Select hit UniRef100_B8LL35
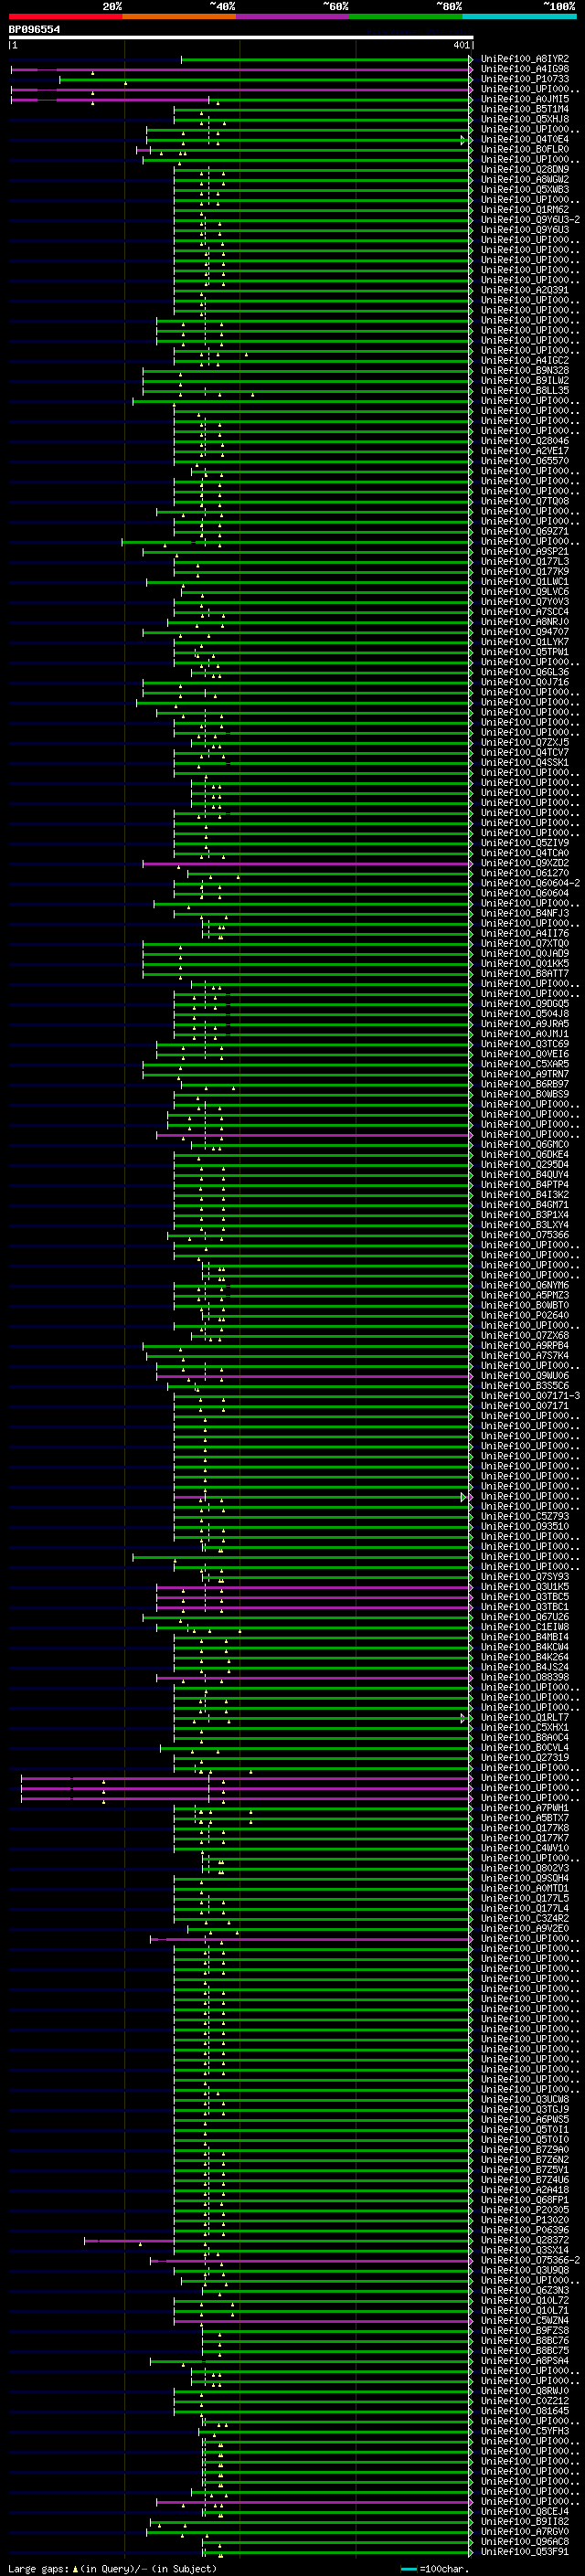This screenshot has width=585, height=2576. pos(524,390)
